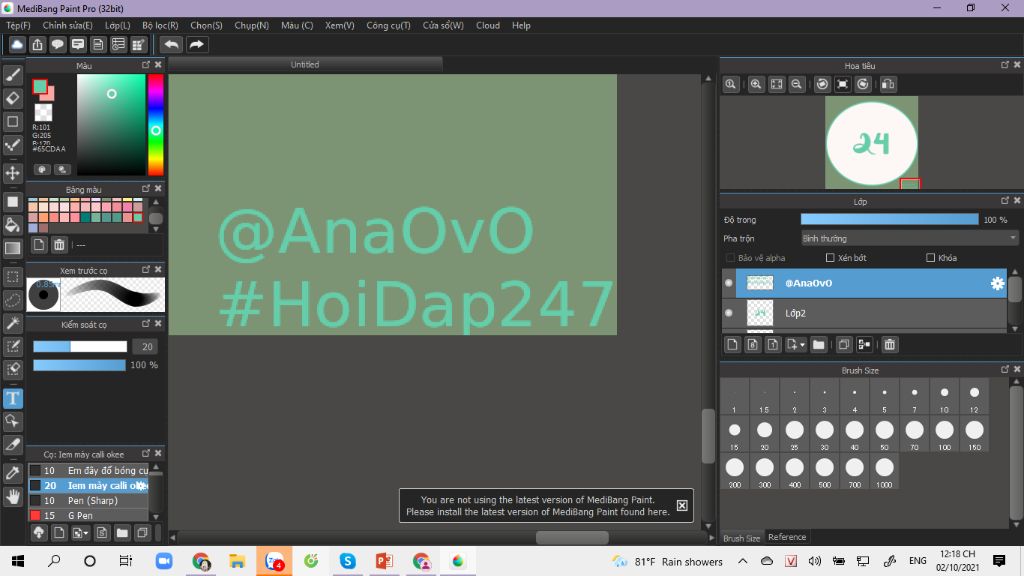
Task: Click the foreground teal color swatch
Action: (40, 87)
